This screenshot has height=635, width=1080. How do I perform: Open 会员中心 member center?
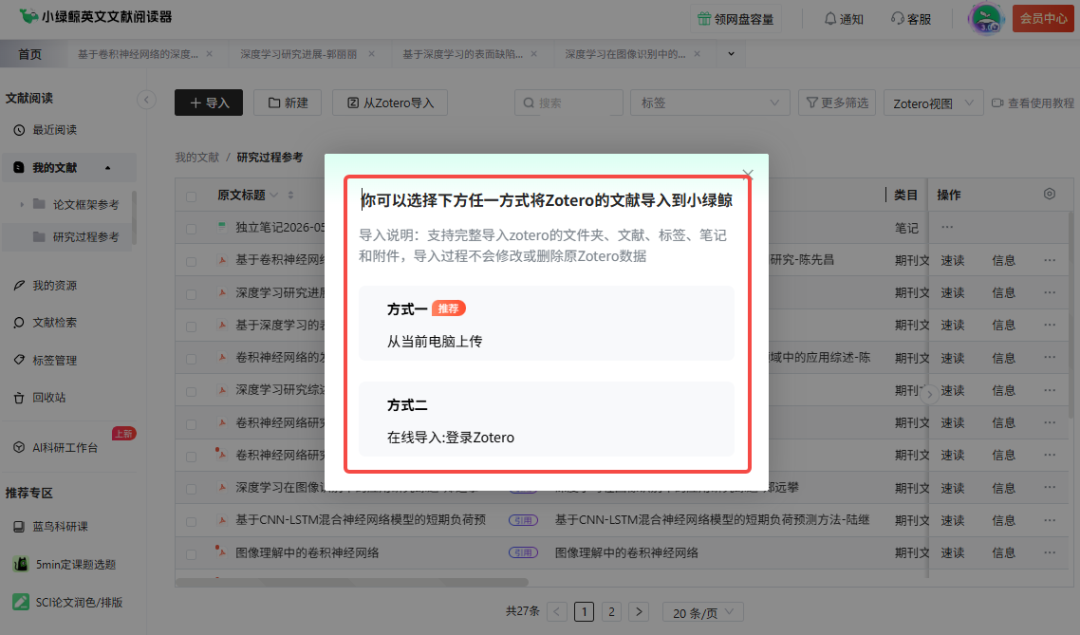pyautogui.click(x=1043, y=19)
